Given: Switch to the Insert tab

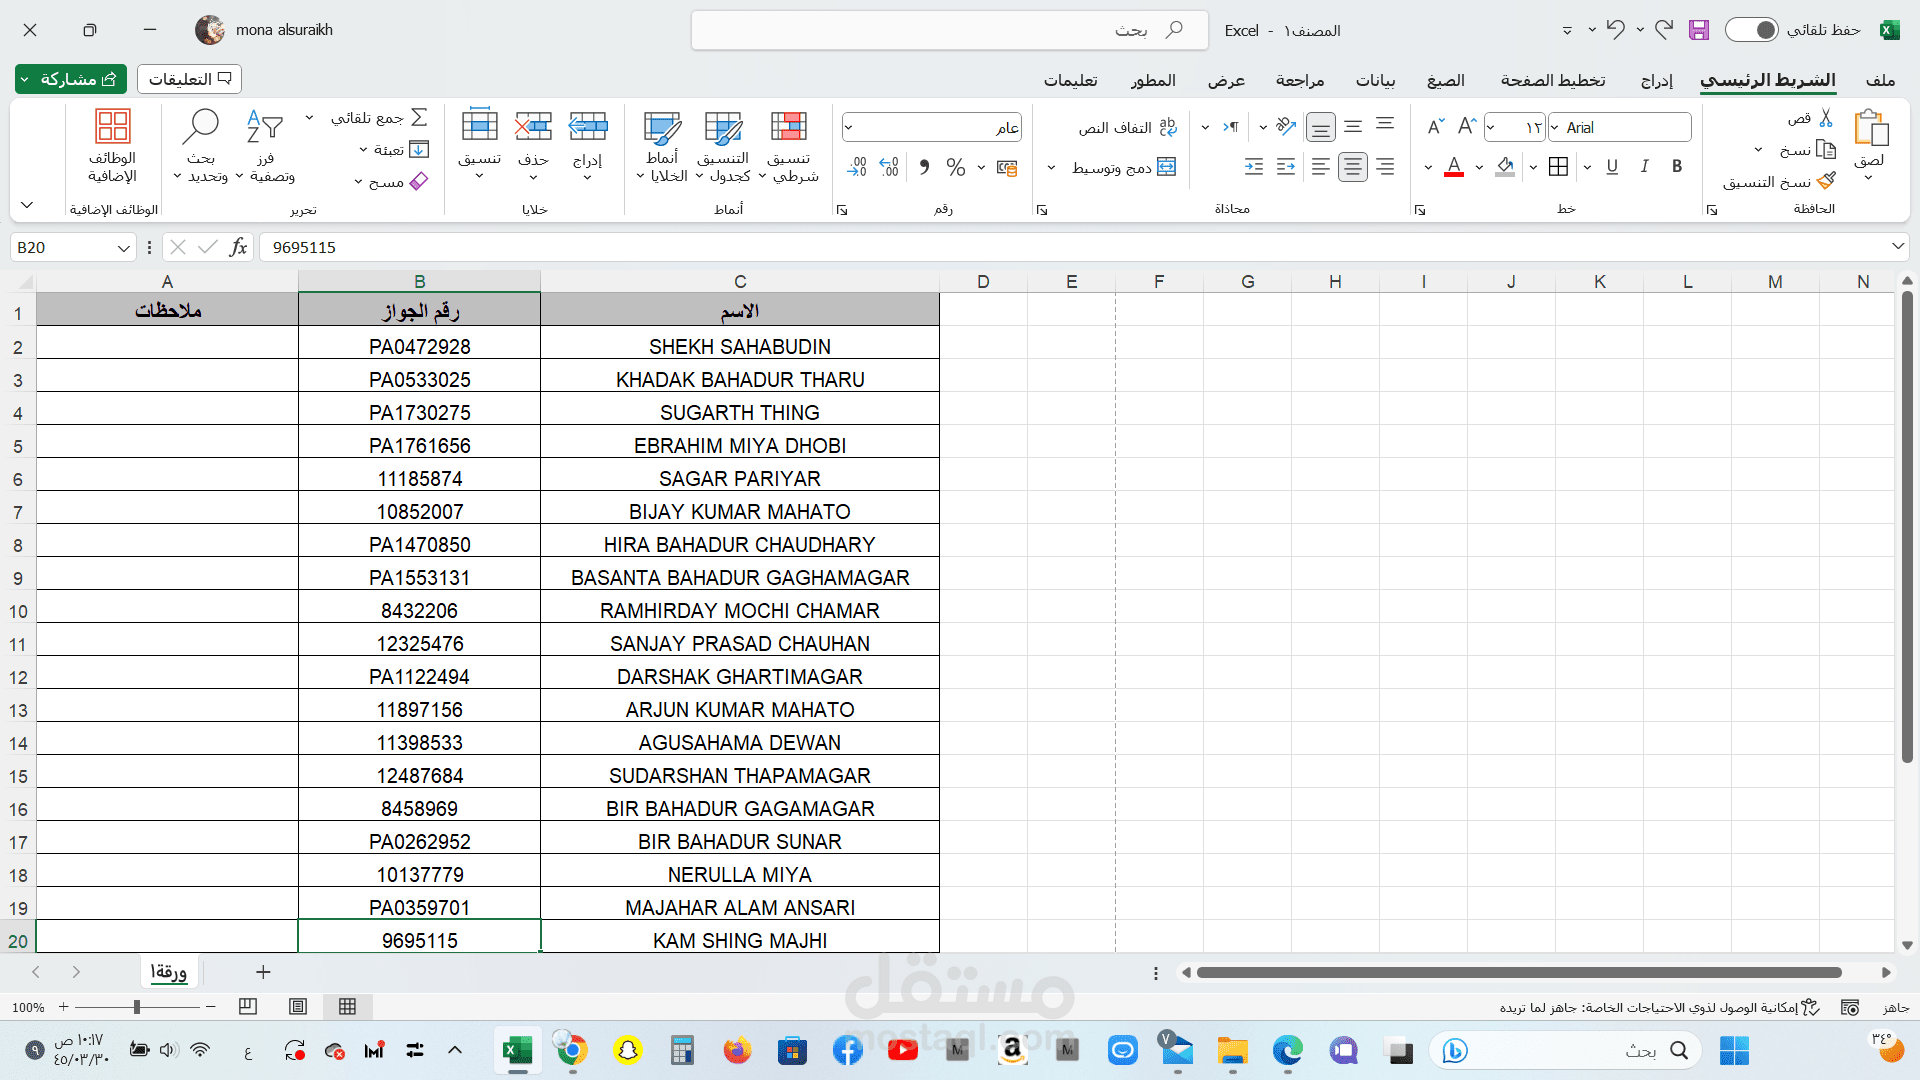Looking at the screenshot, I should [1657, 80].
